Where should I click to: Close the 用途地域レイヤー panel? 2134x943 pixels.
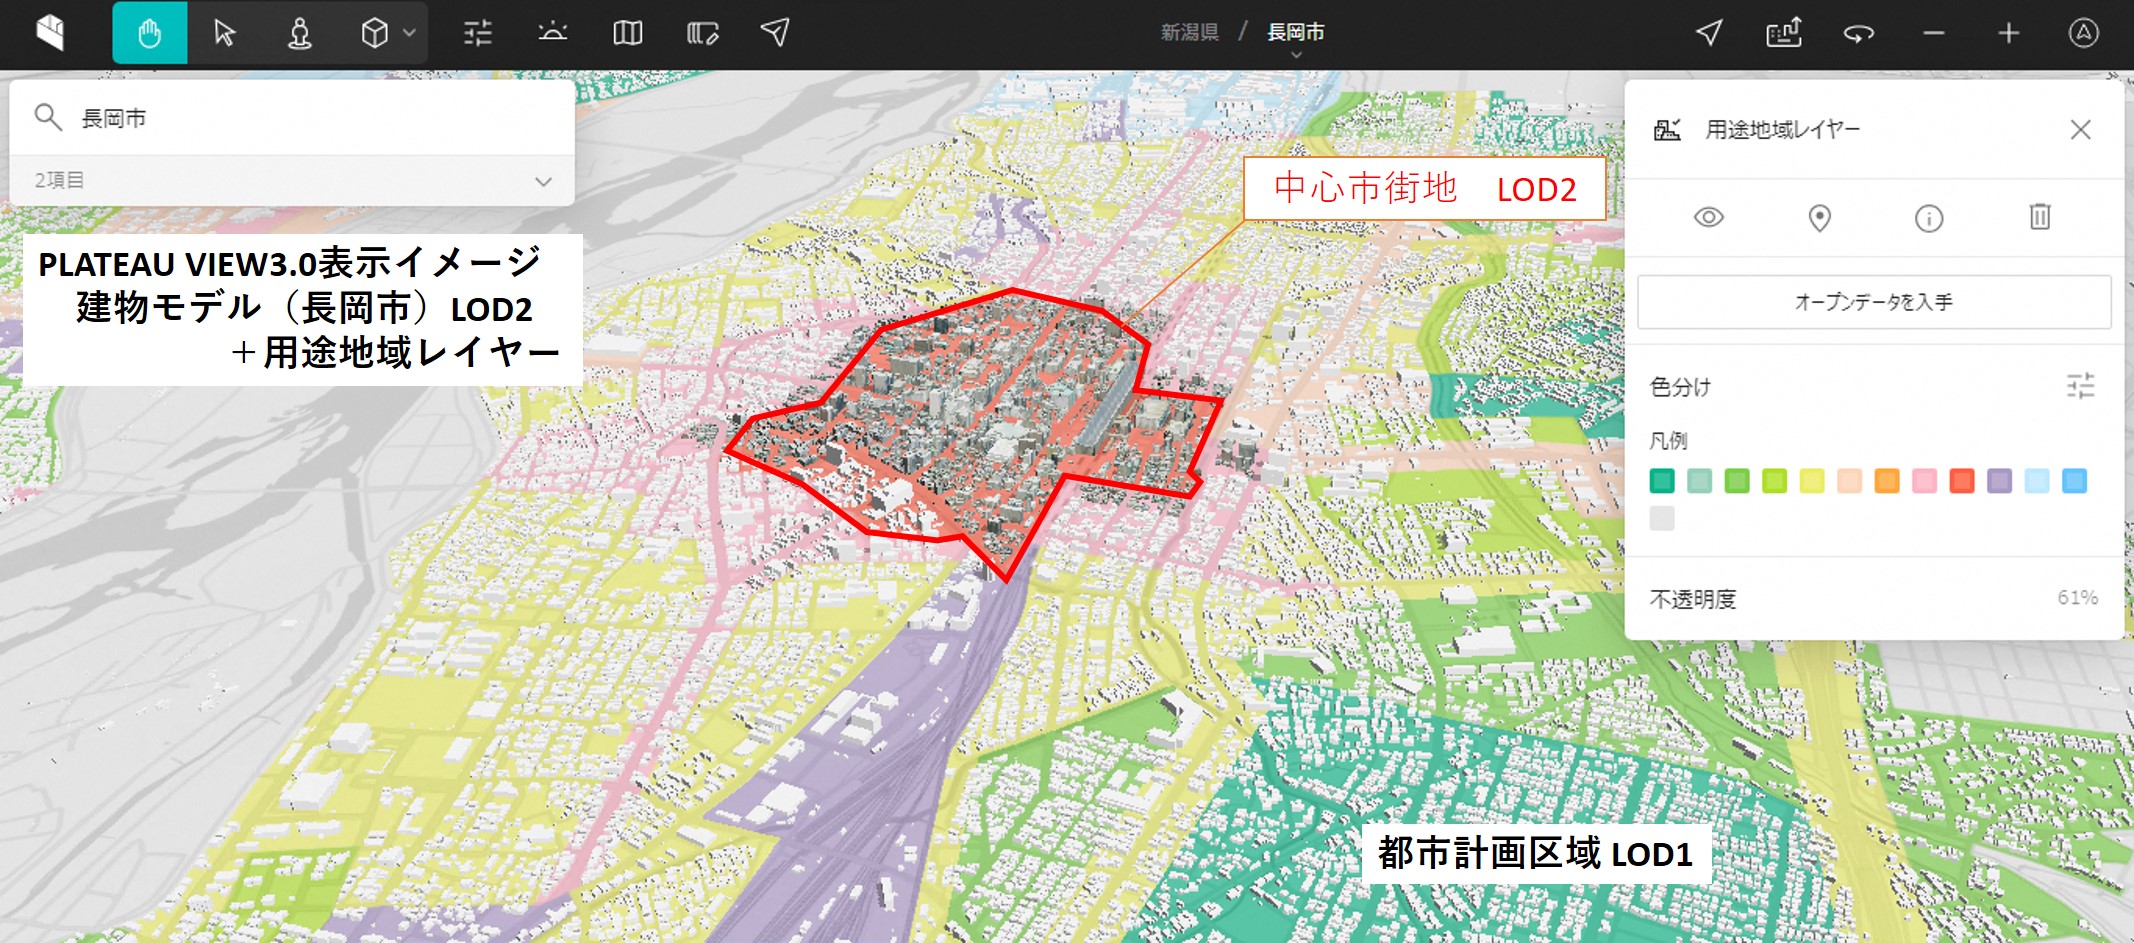coord(2080,130)
